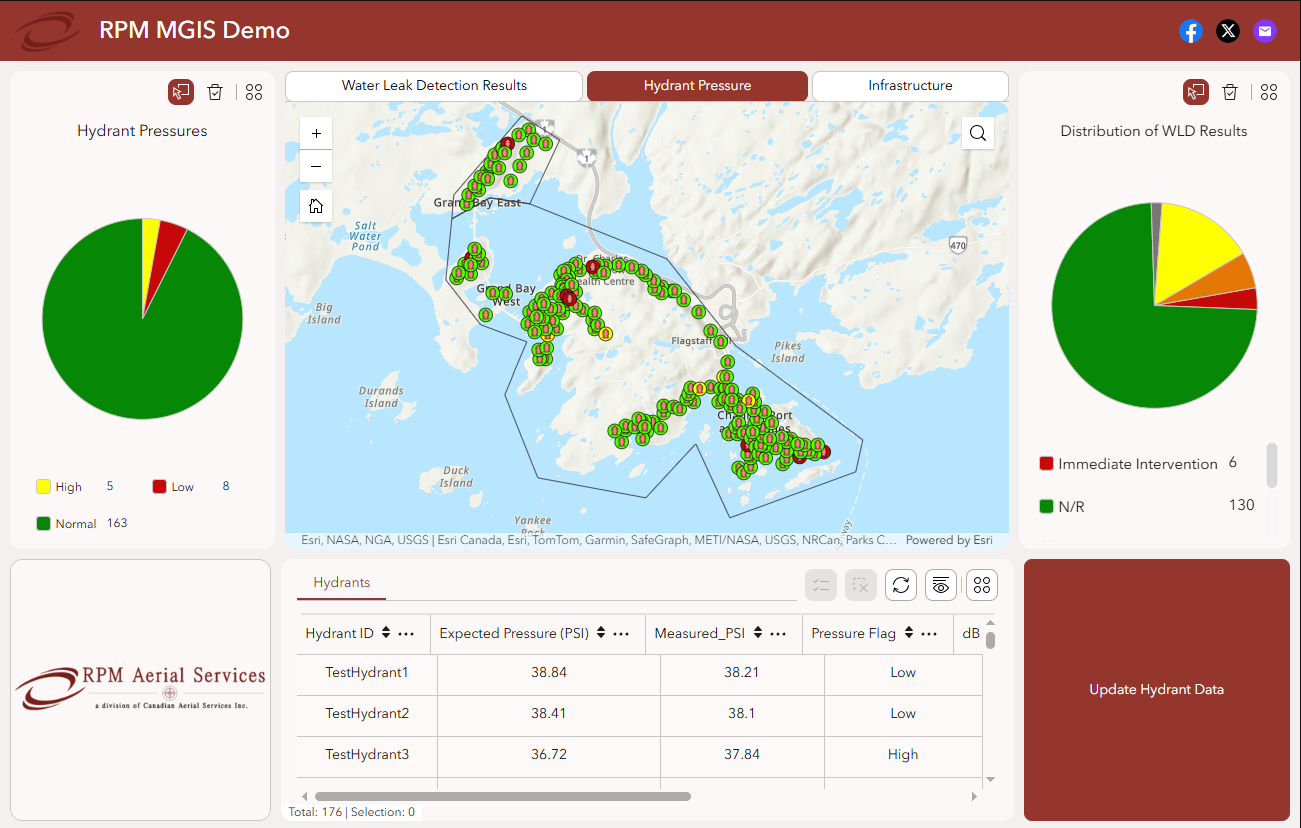Click the green Normal legend swatch
This screenshot has width=1301, height=828.
43,523
